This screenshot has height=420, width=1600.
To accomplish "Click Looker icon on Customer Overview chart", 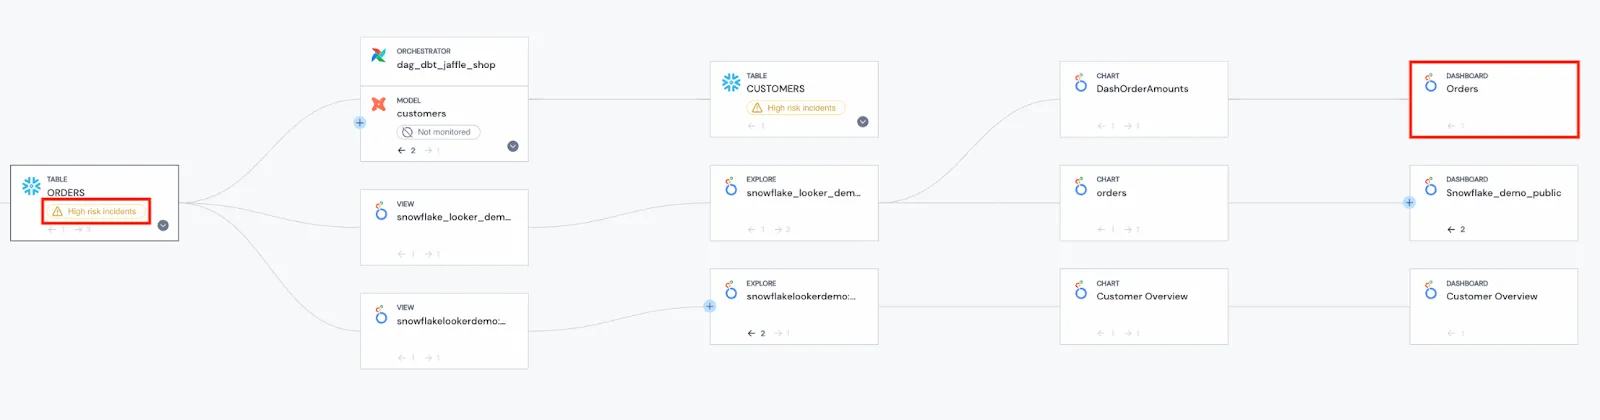I will click(x=1080, y=290).
